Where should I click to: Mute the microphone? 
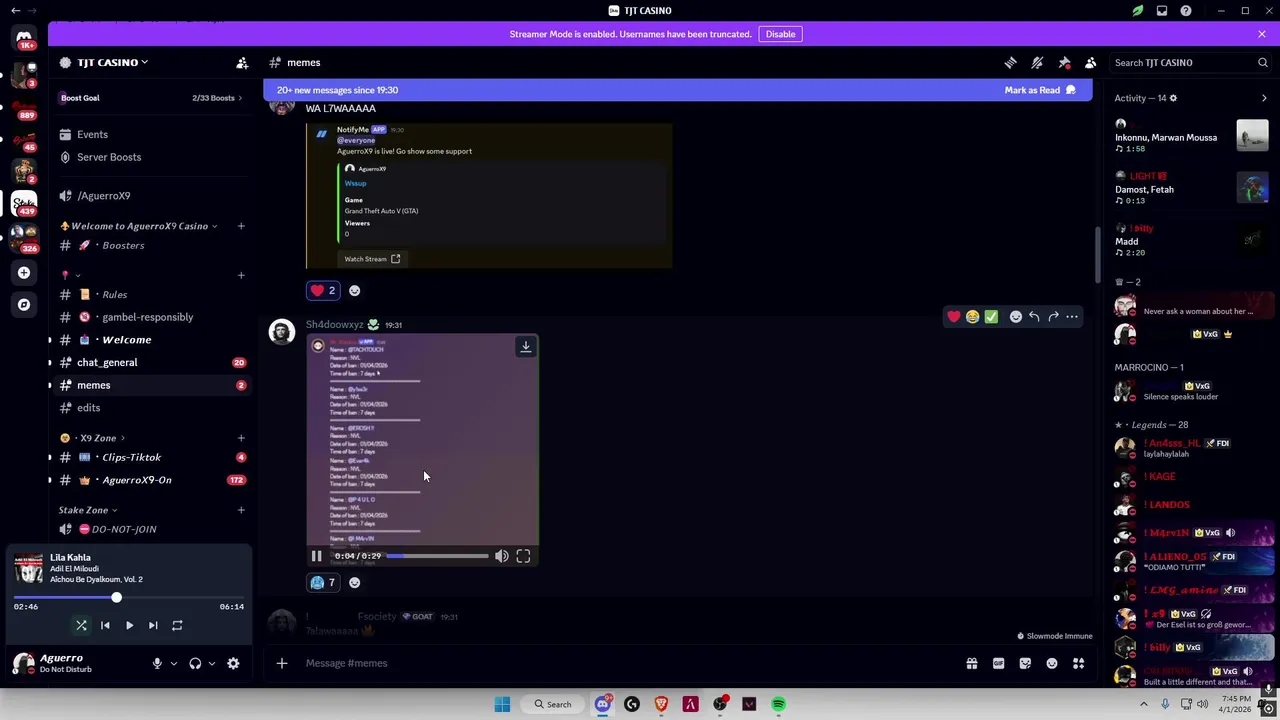pos(157,664)
